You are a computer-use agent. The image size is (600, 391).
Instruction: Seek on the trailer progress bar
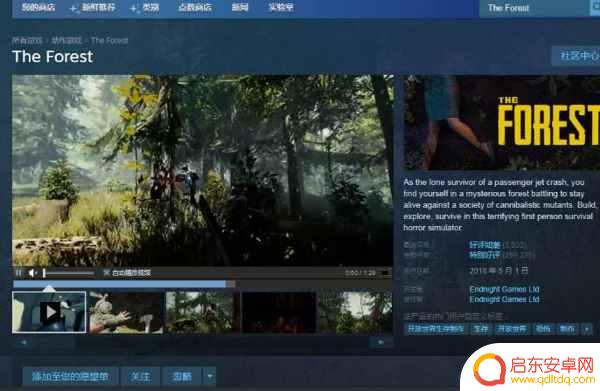click(x=202, y=284)
